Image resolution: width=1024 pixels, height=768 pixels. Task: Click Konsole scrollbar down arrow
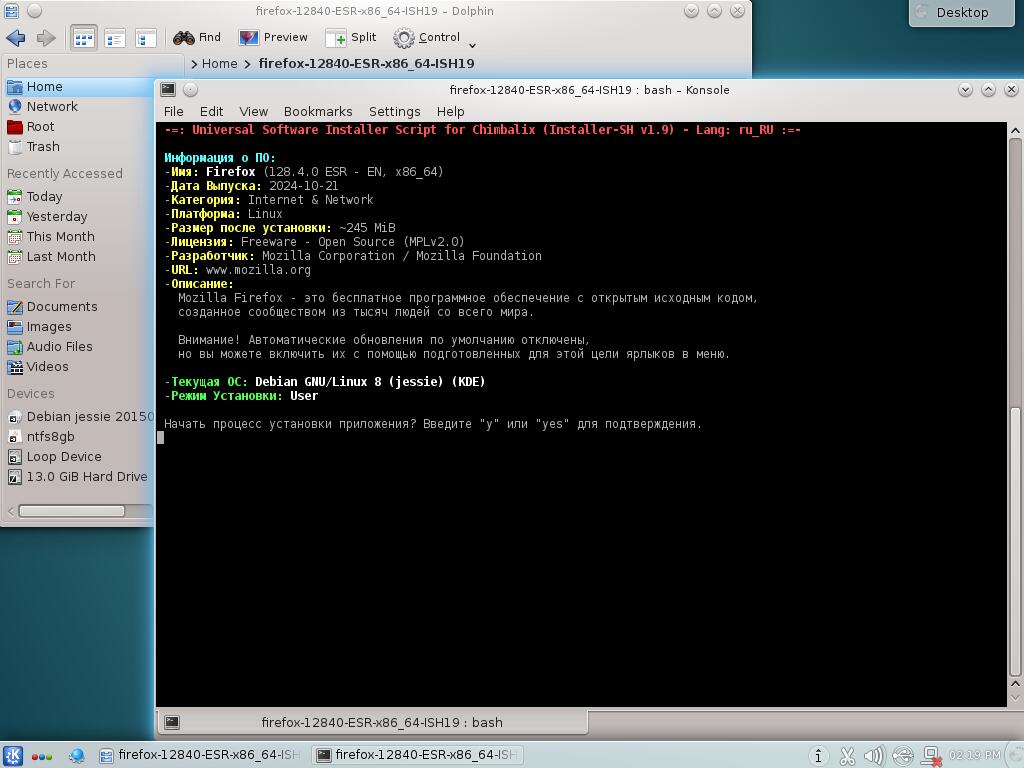tap(1015, 698)
